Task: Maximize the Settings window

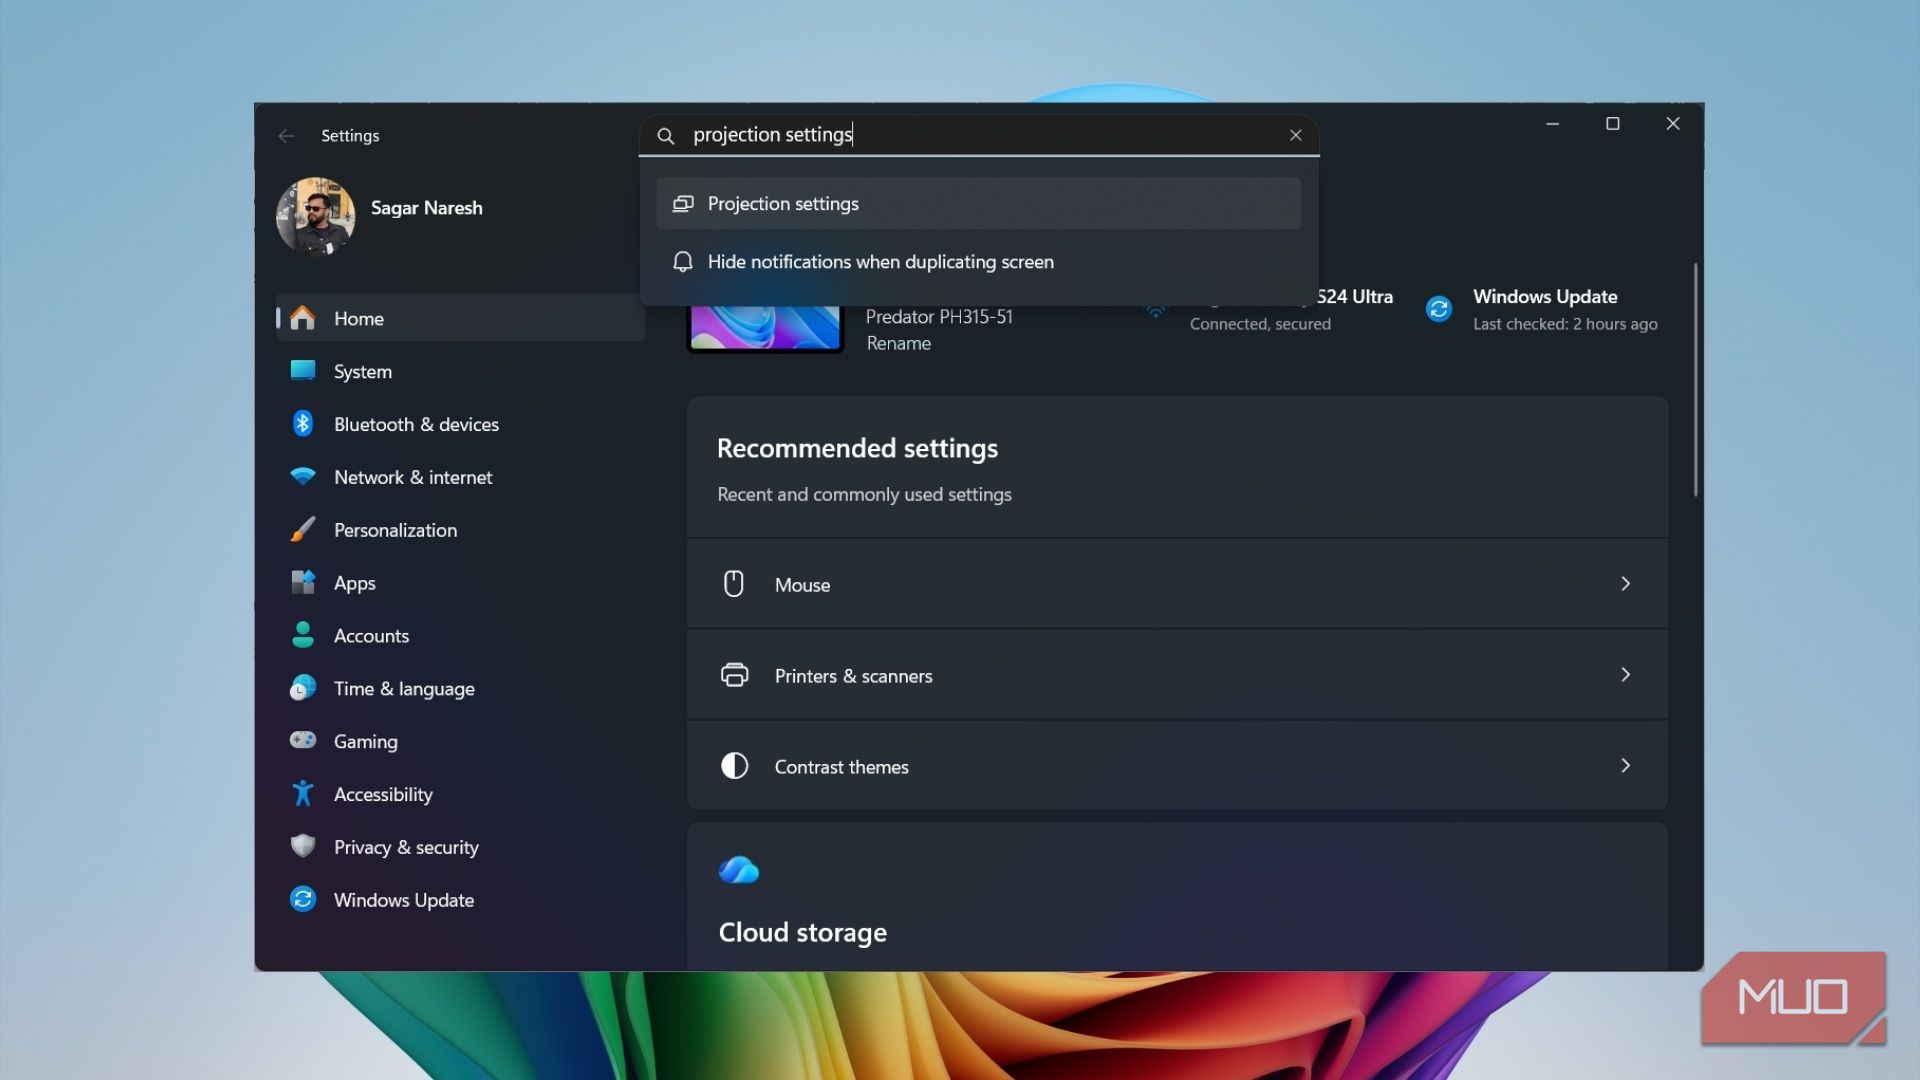Action: (1612, 123)
